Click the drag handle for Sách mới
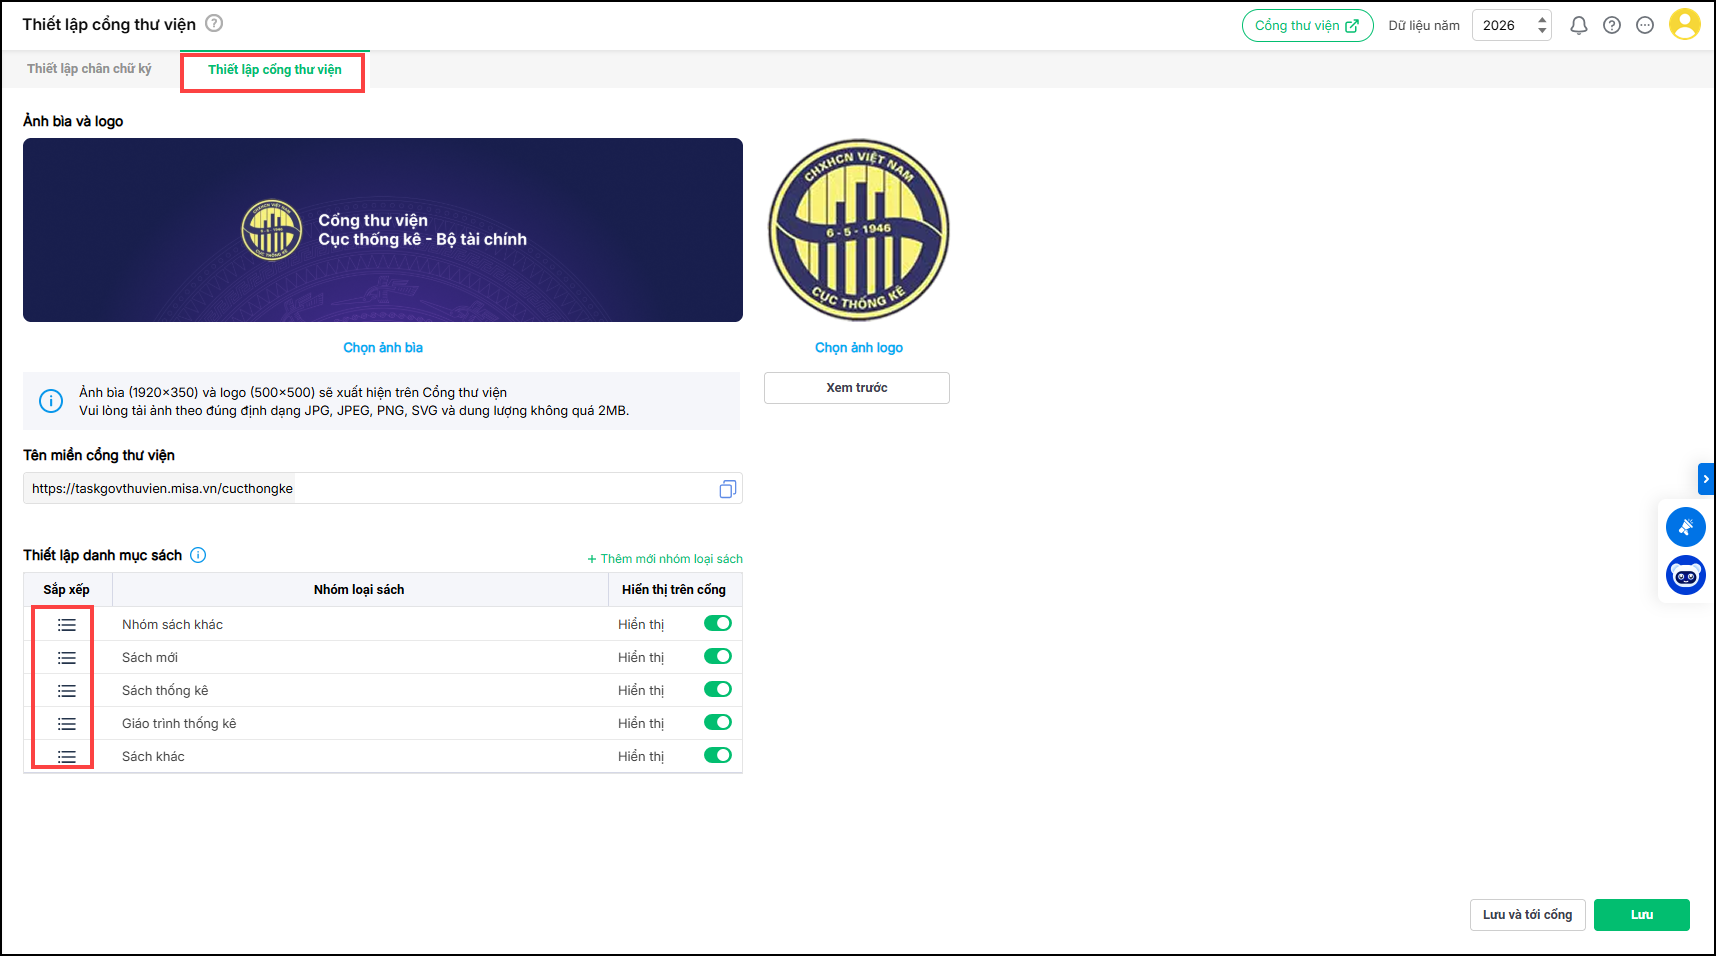Image resolution: width=1716 pixels, height=956 pixels. [67, 658]
